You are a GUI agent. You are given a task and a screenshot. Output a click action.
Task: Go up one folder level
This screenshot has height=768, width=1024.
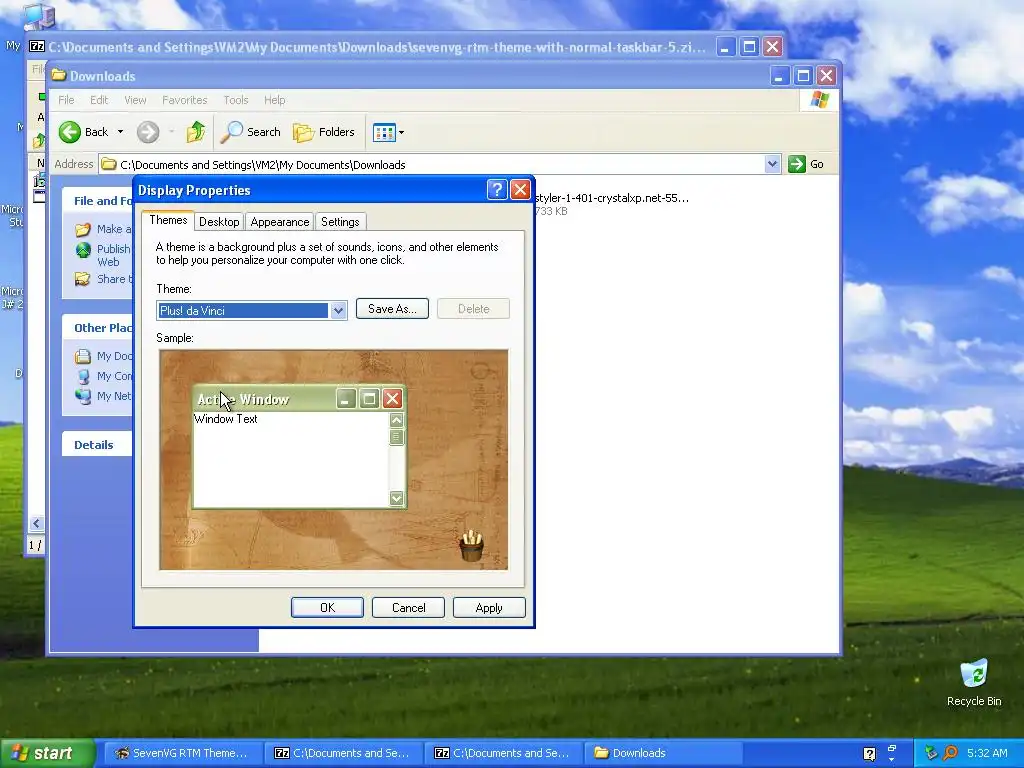point(195,132)
